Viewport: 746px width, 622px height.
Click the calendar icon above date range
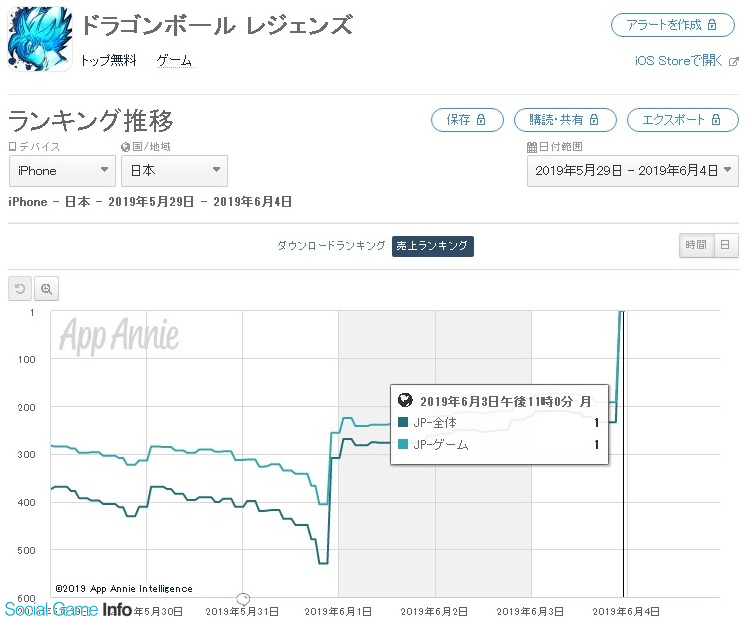pyautogui.click(x=531, y=147)
